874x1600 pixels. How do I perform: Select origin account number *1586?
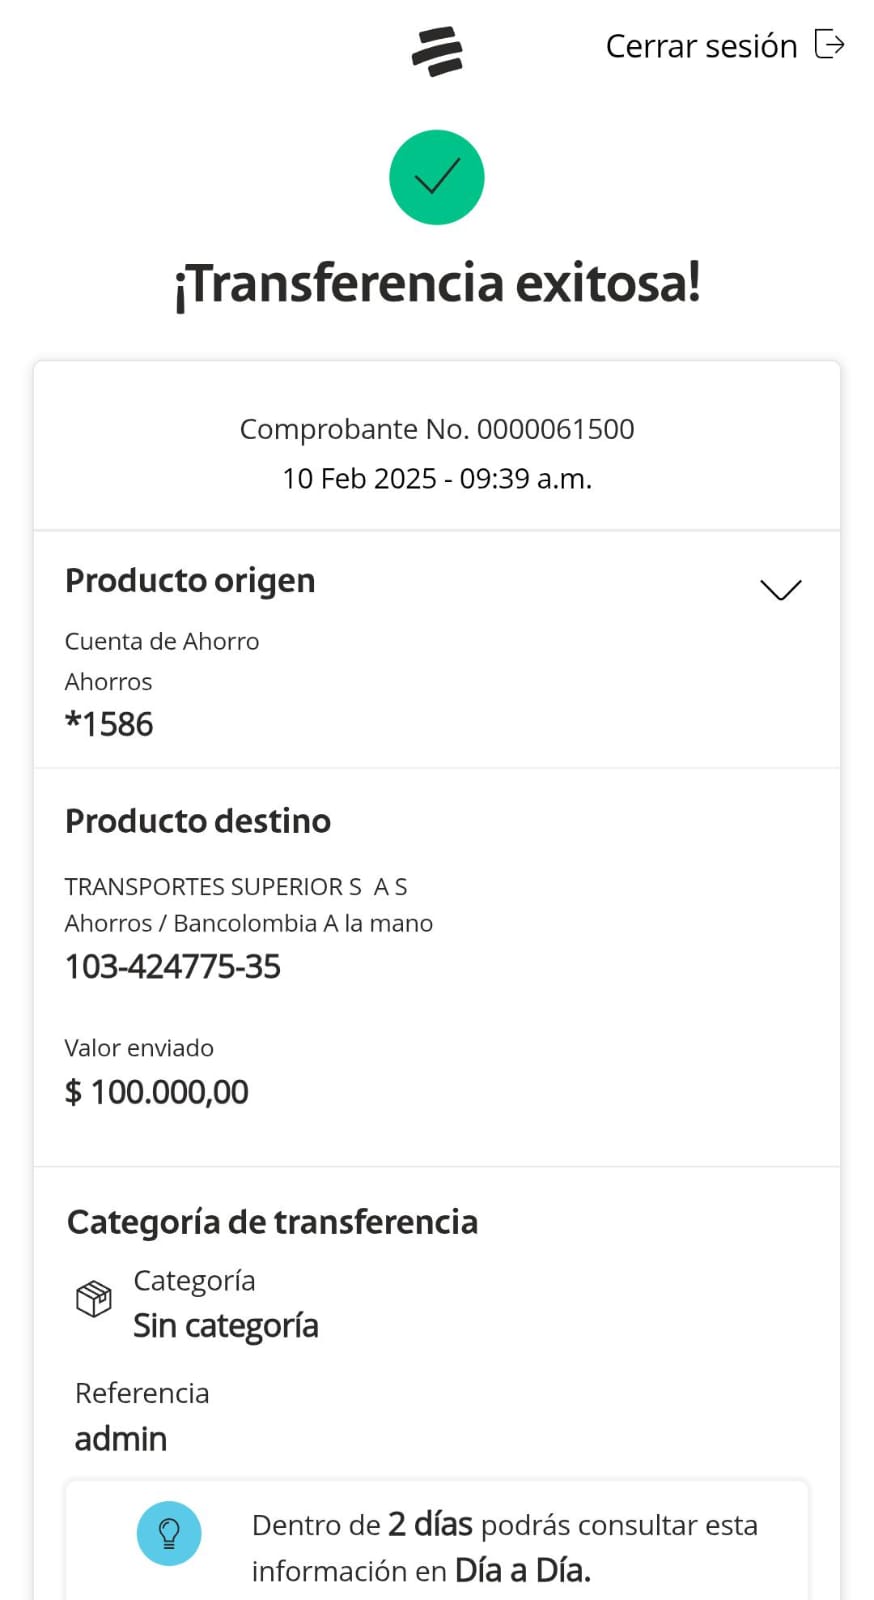coord(109,724)
